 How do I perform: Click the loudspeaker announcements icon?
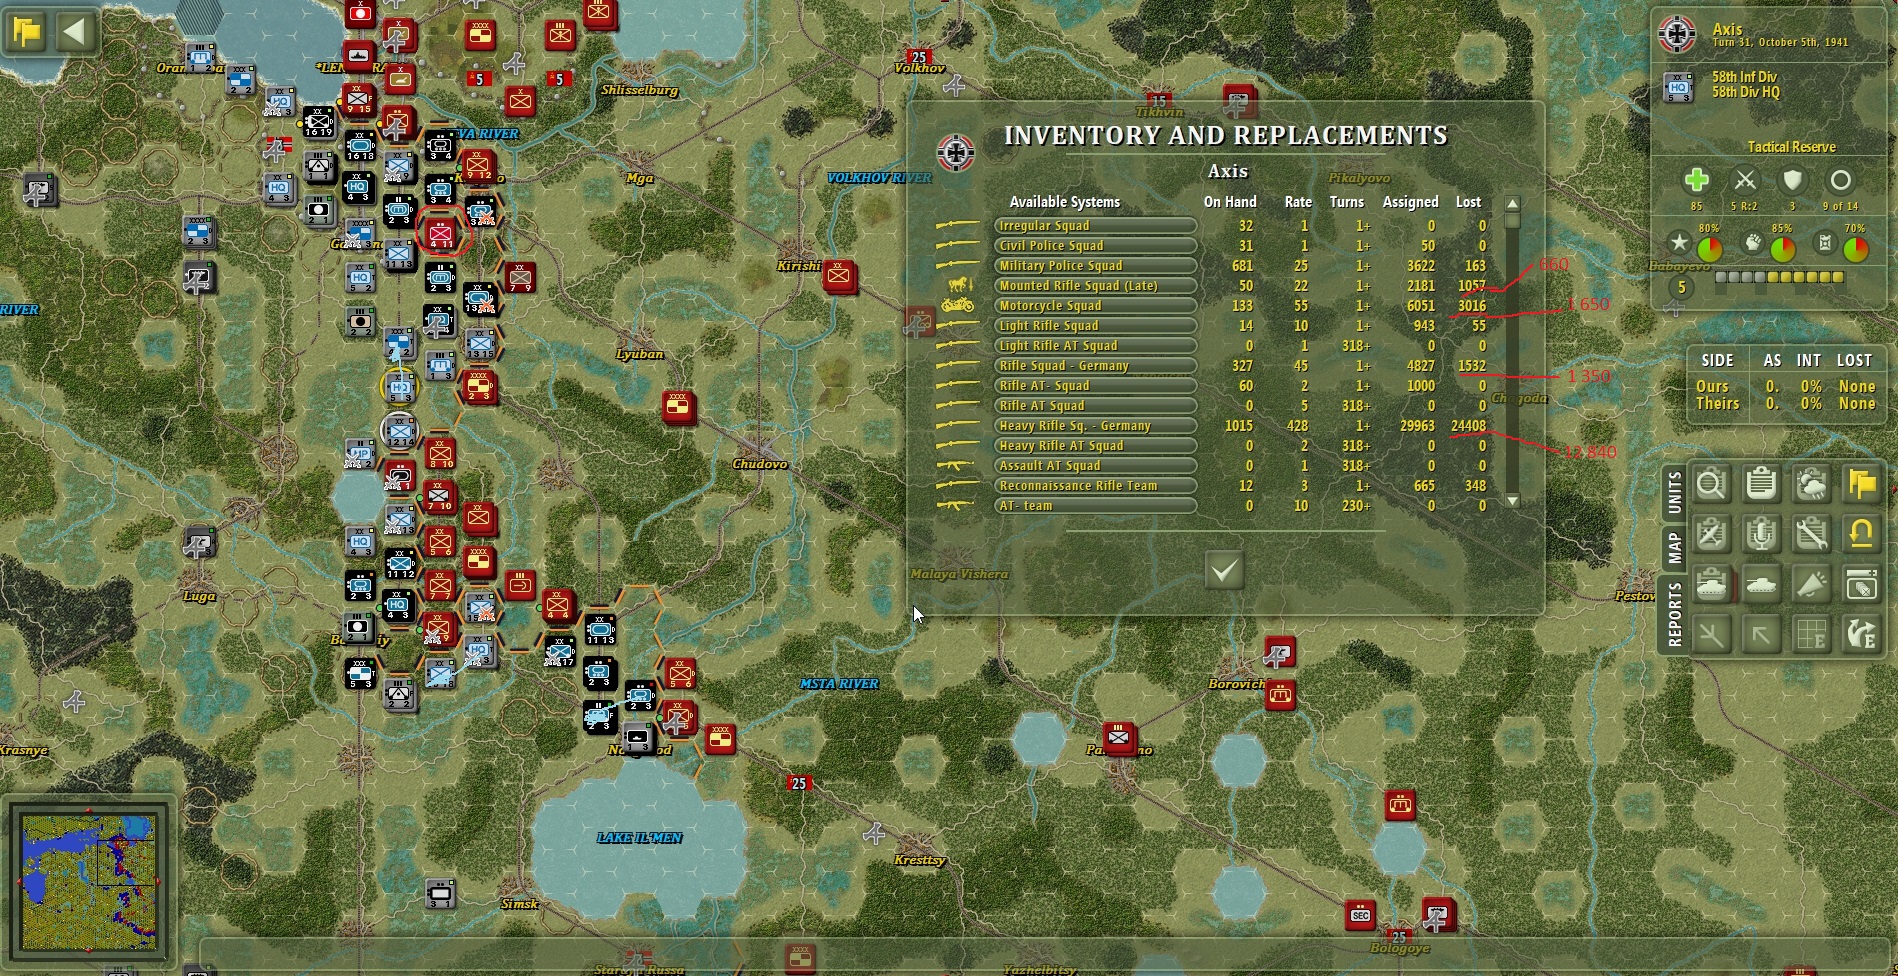[x=1812, y=584]
